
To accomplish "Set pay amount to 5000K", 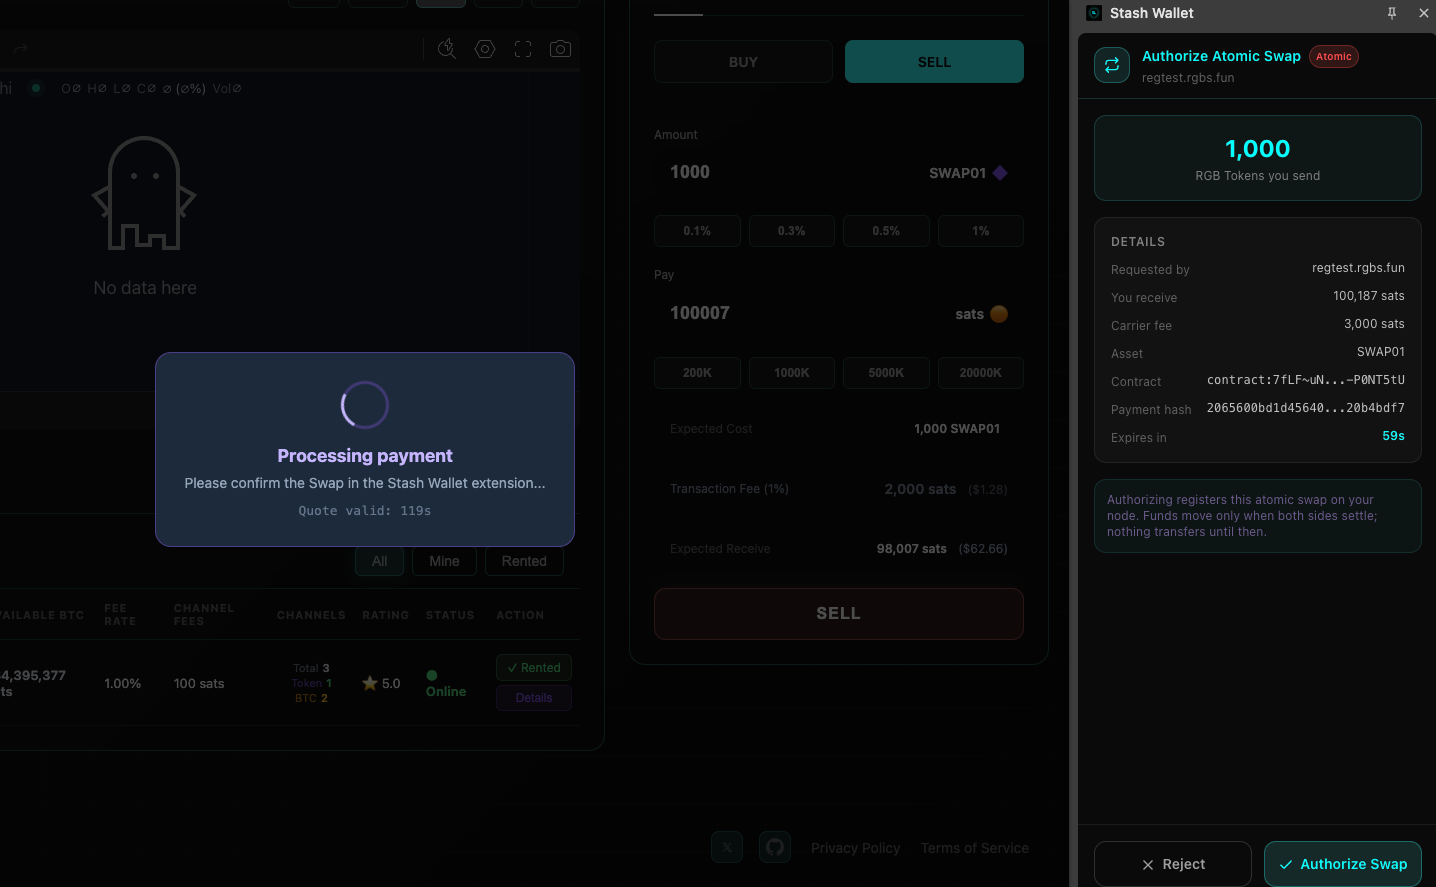I will (886, 373).
